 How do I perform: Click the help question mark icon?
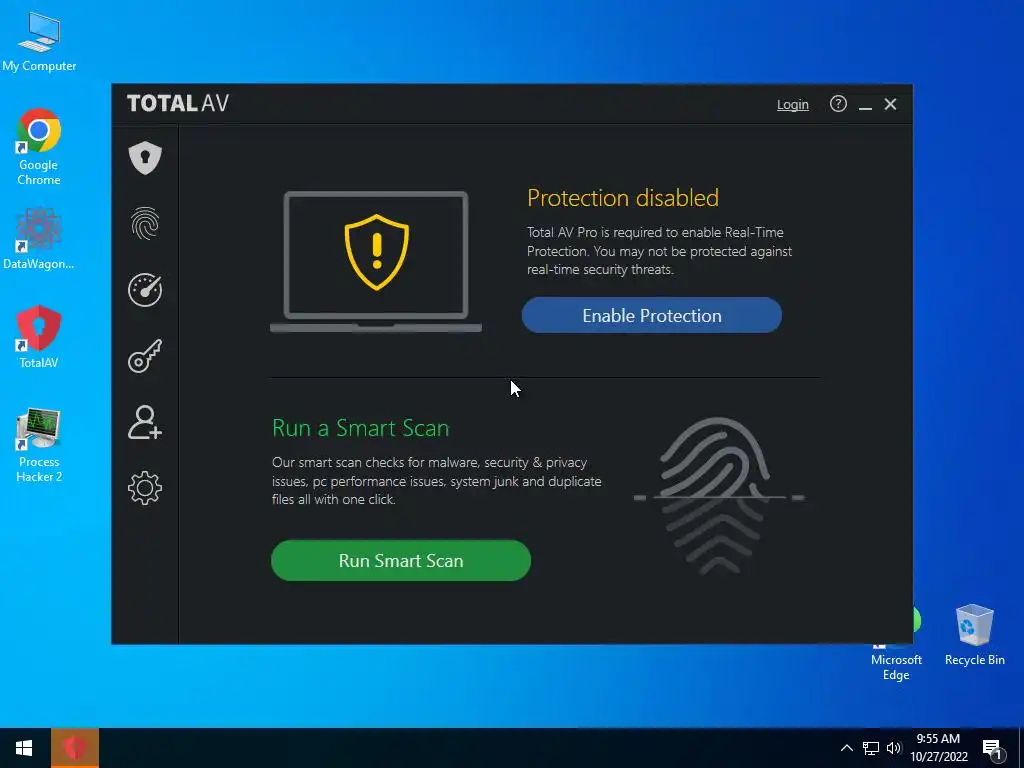click(x=838, y=104)
